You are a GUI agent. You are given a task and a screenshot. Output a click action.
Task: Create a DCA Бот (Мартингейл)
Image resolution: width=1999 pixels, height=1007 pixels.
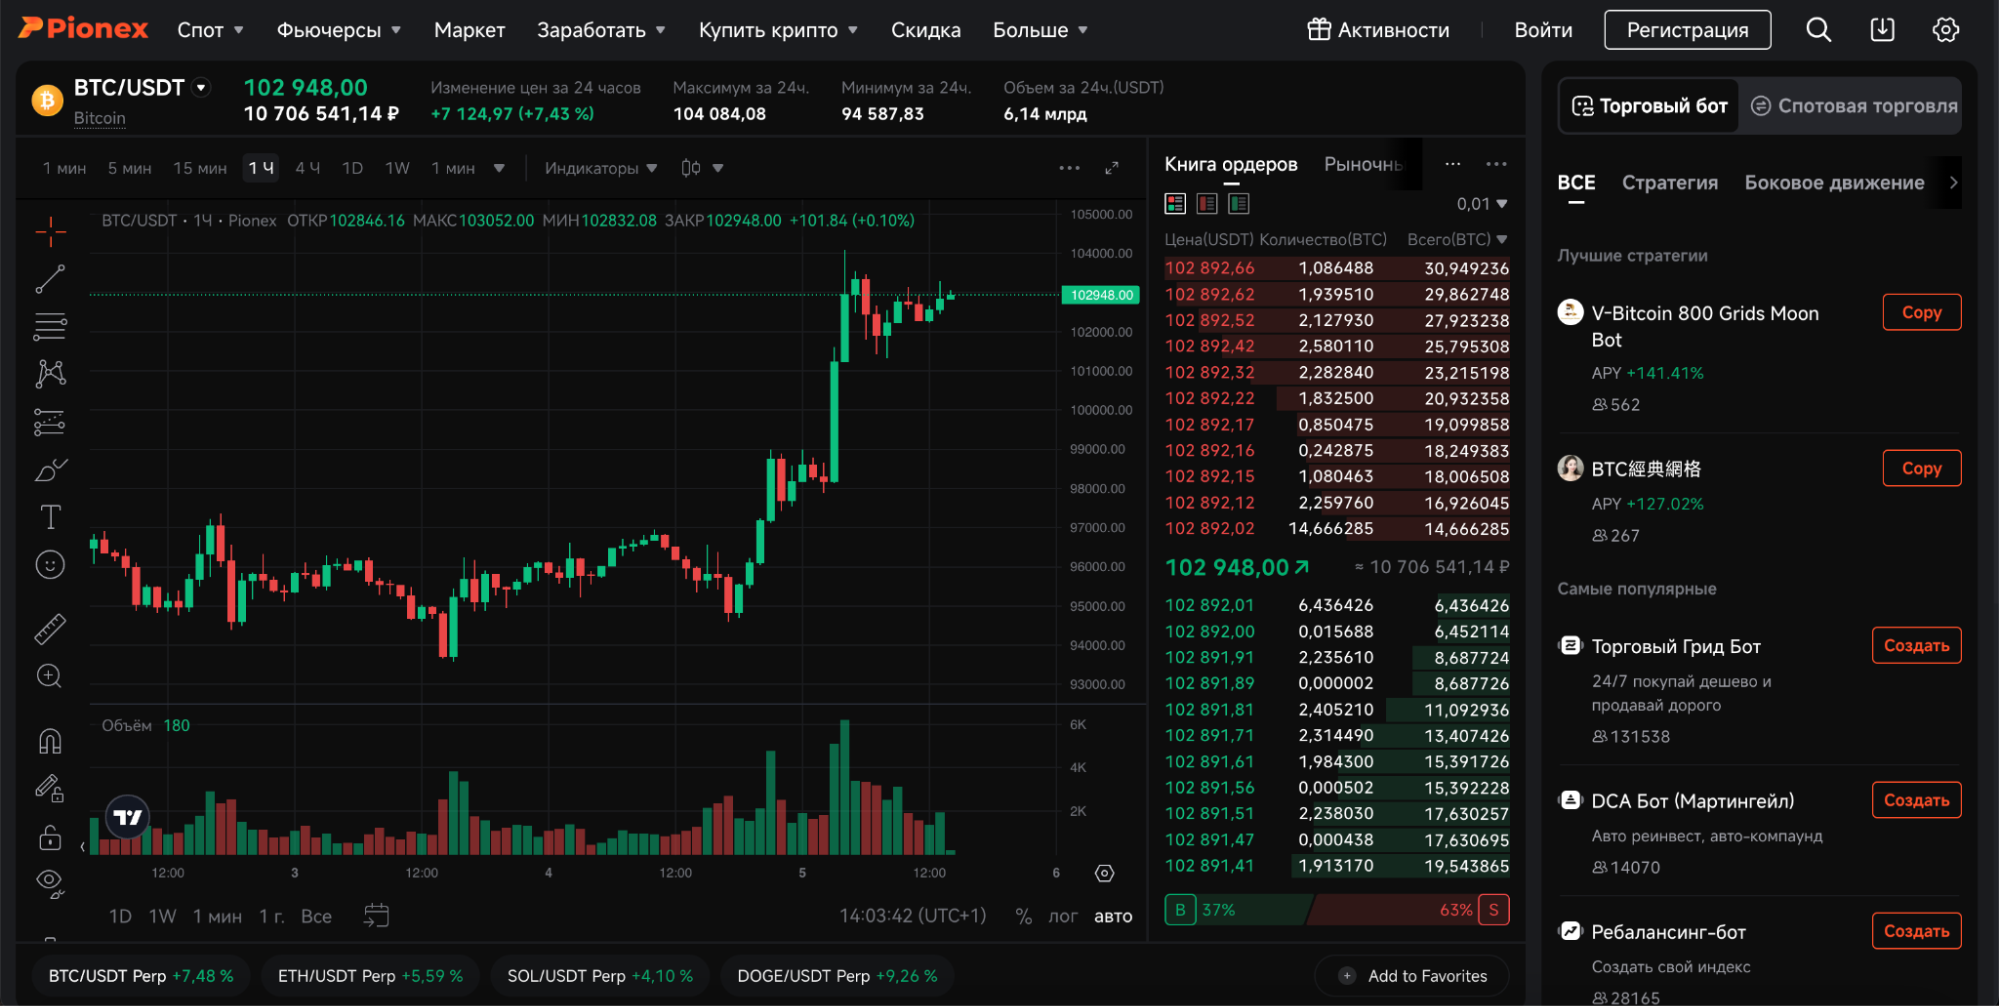click(x=1916, y=800)
